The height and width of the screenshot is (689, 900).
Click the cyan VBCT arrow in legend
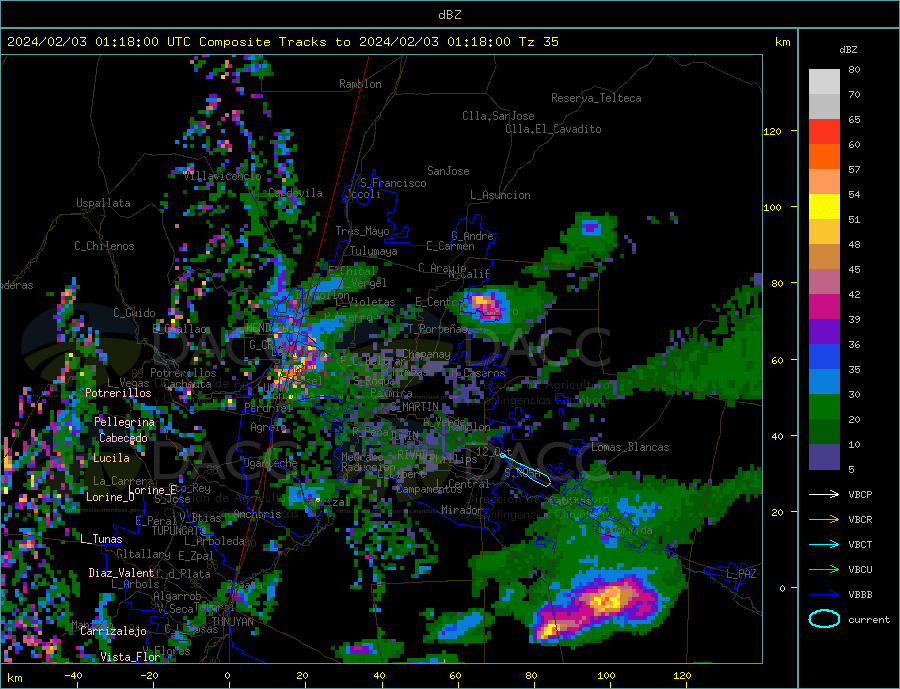(x=824, y=544)
